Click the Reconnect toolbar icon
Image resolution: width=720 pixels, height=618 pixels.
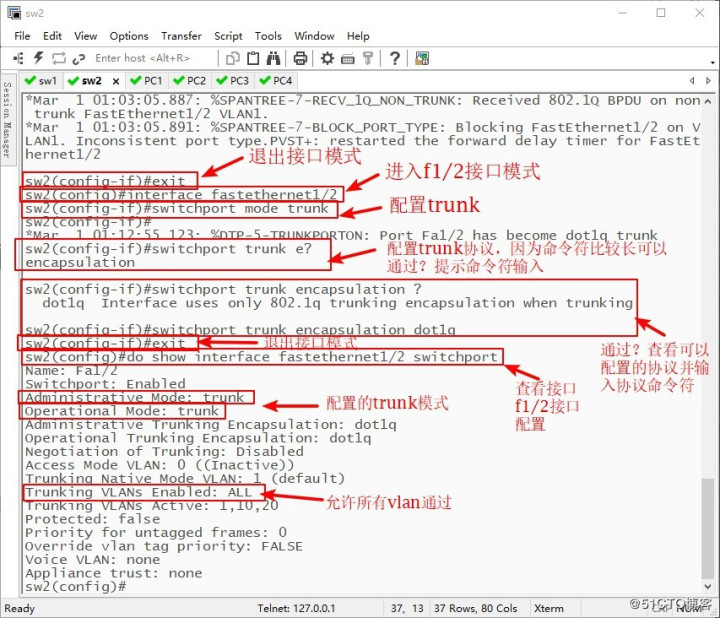click(59, 58)
